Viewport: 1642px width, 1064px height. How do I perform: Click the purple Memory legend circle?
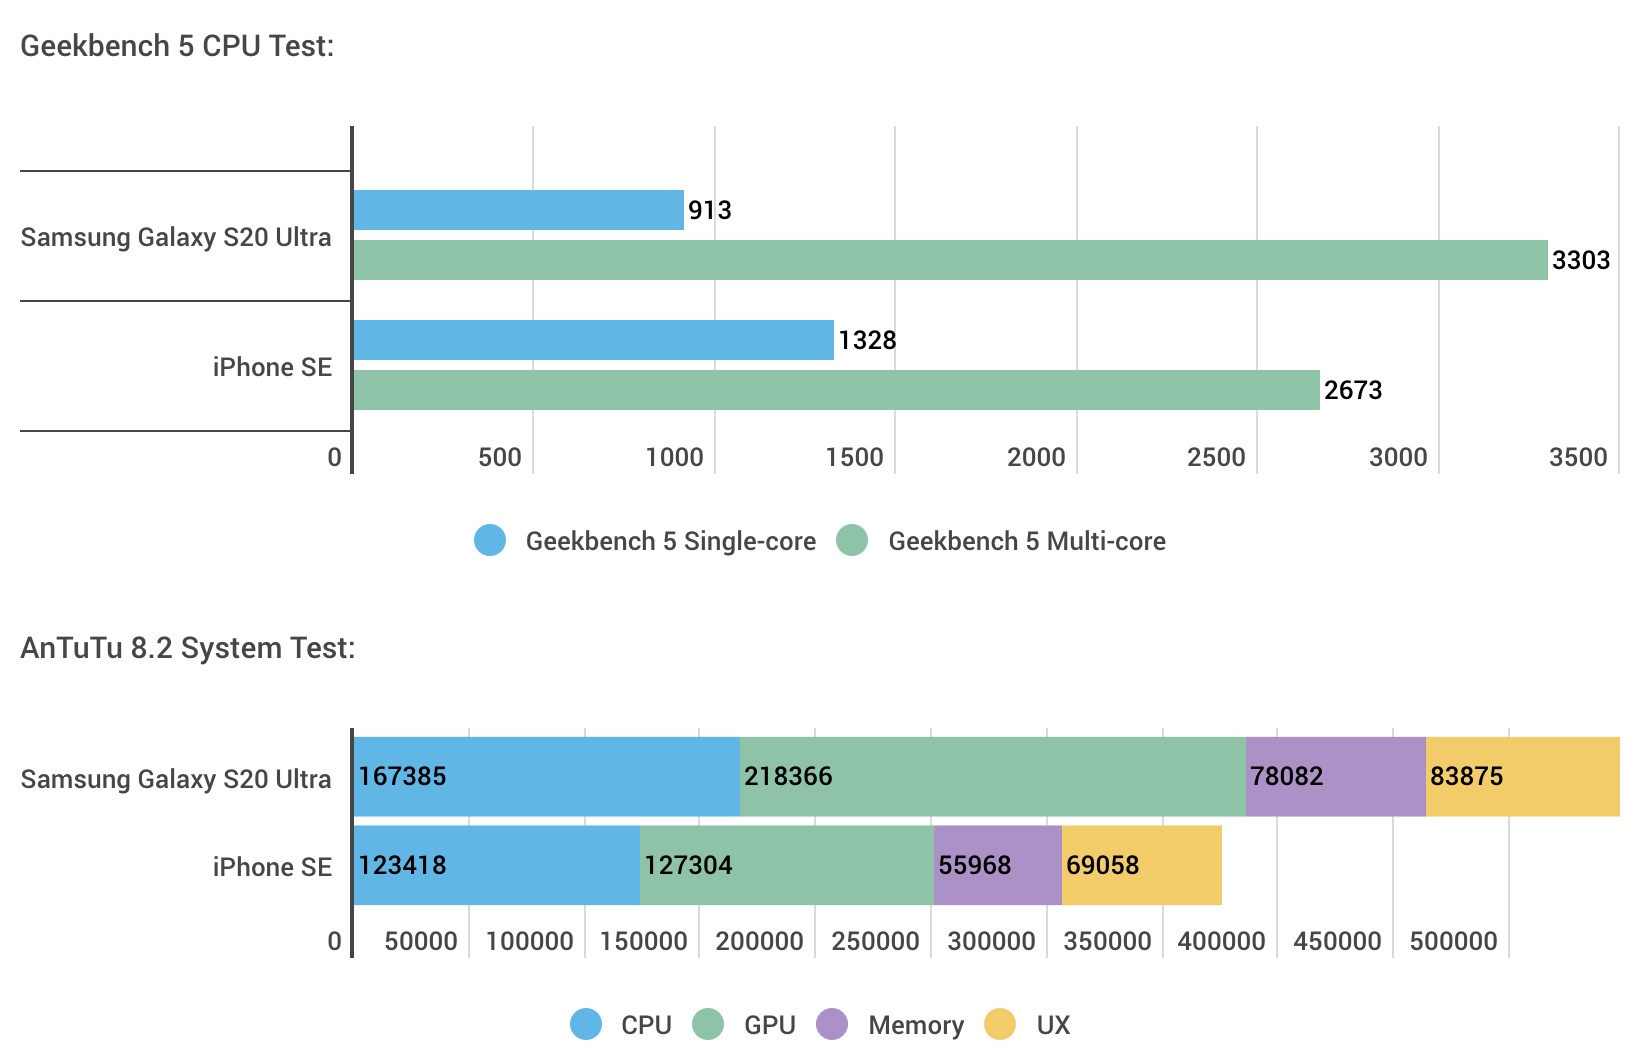[832, 1024]
